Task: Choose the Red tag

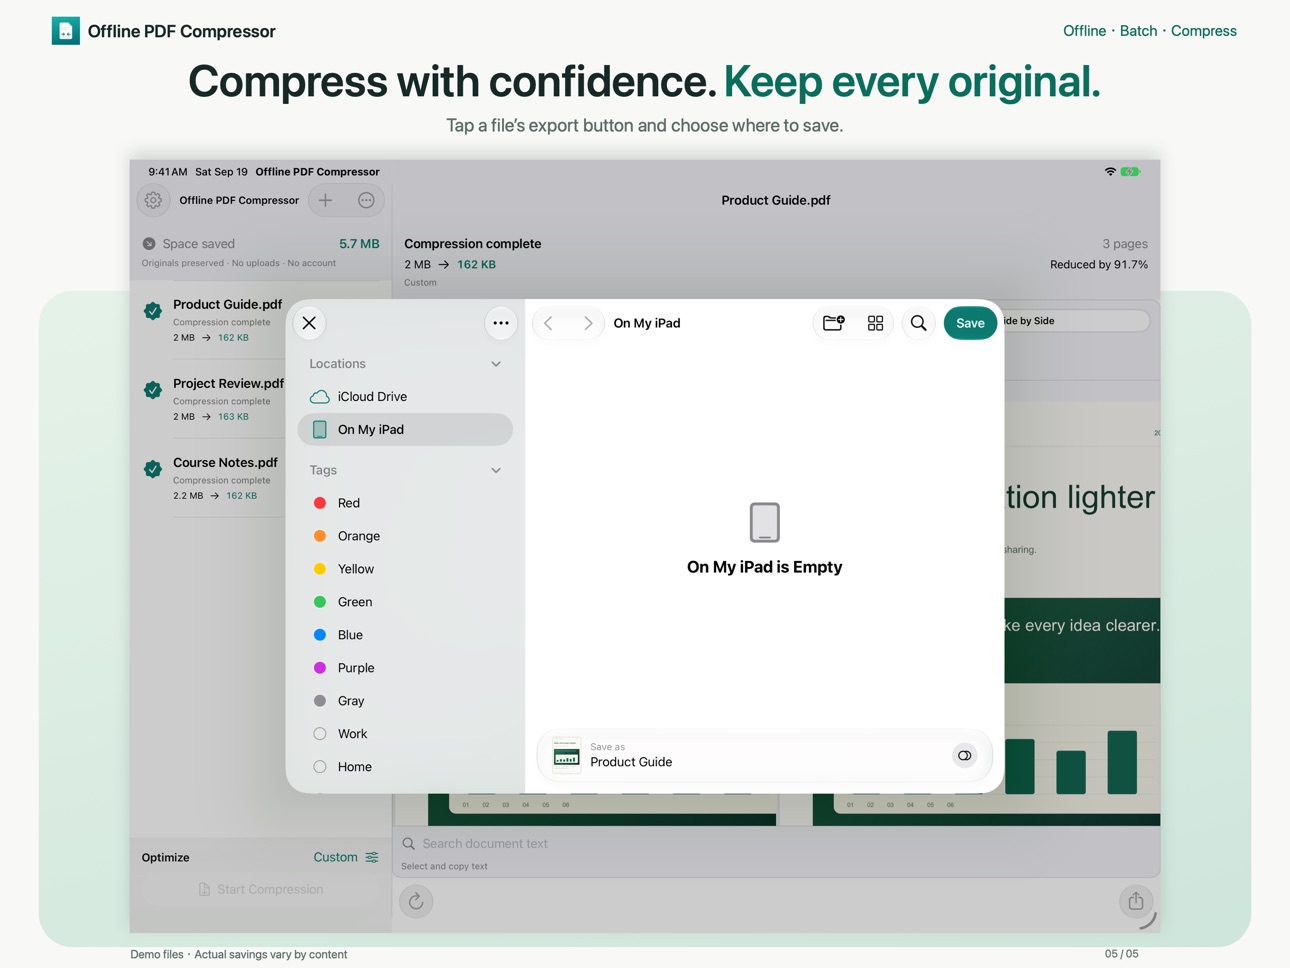Action: click(x=405, y=503)
